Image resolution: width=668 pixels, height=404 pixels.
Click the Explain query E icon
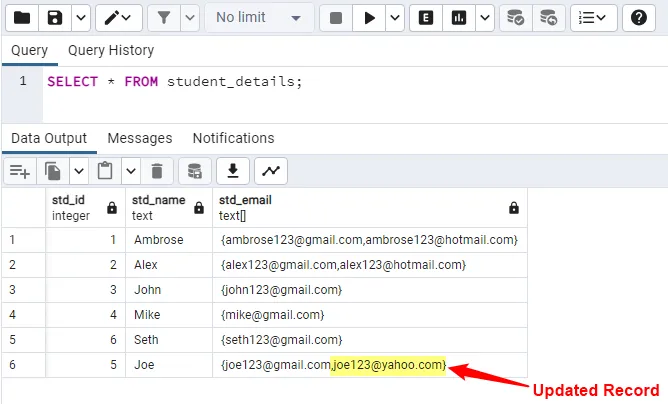pyautogui.click(x=425, y=18)
